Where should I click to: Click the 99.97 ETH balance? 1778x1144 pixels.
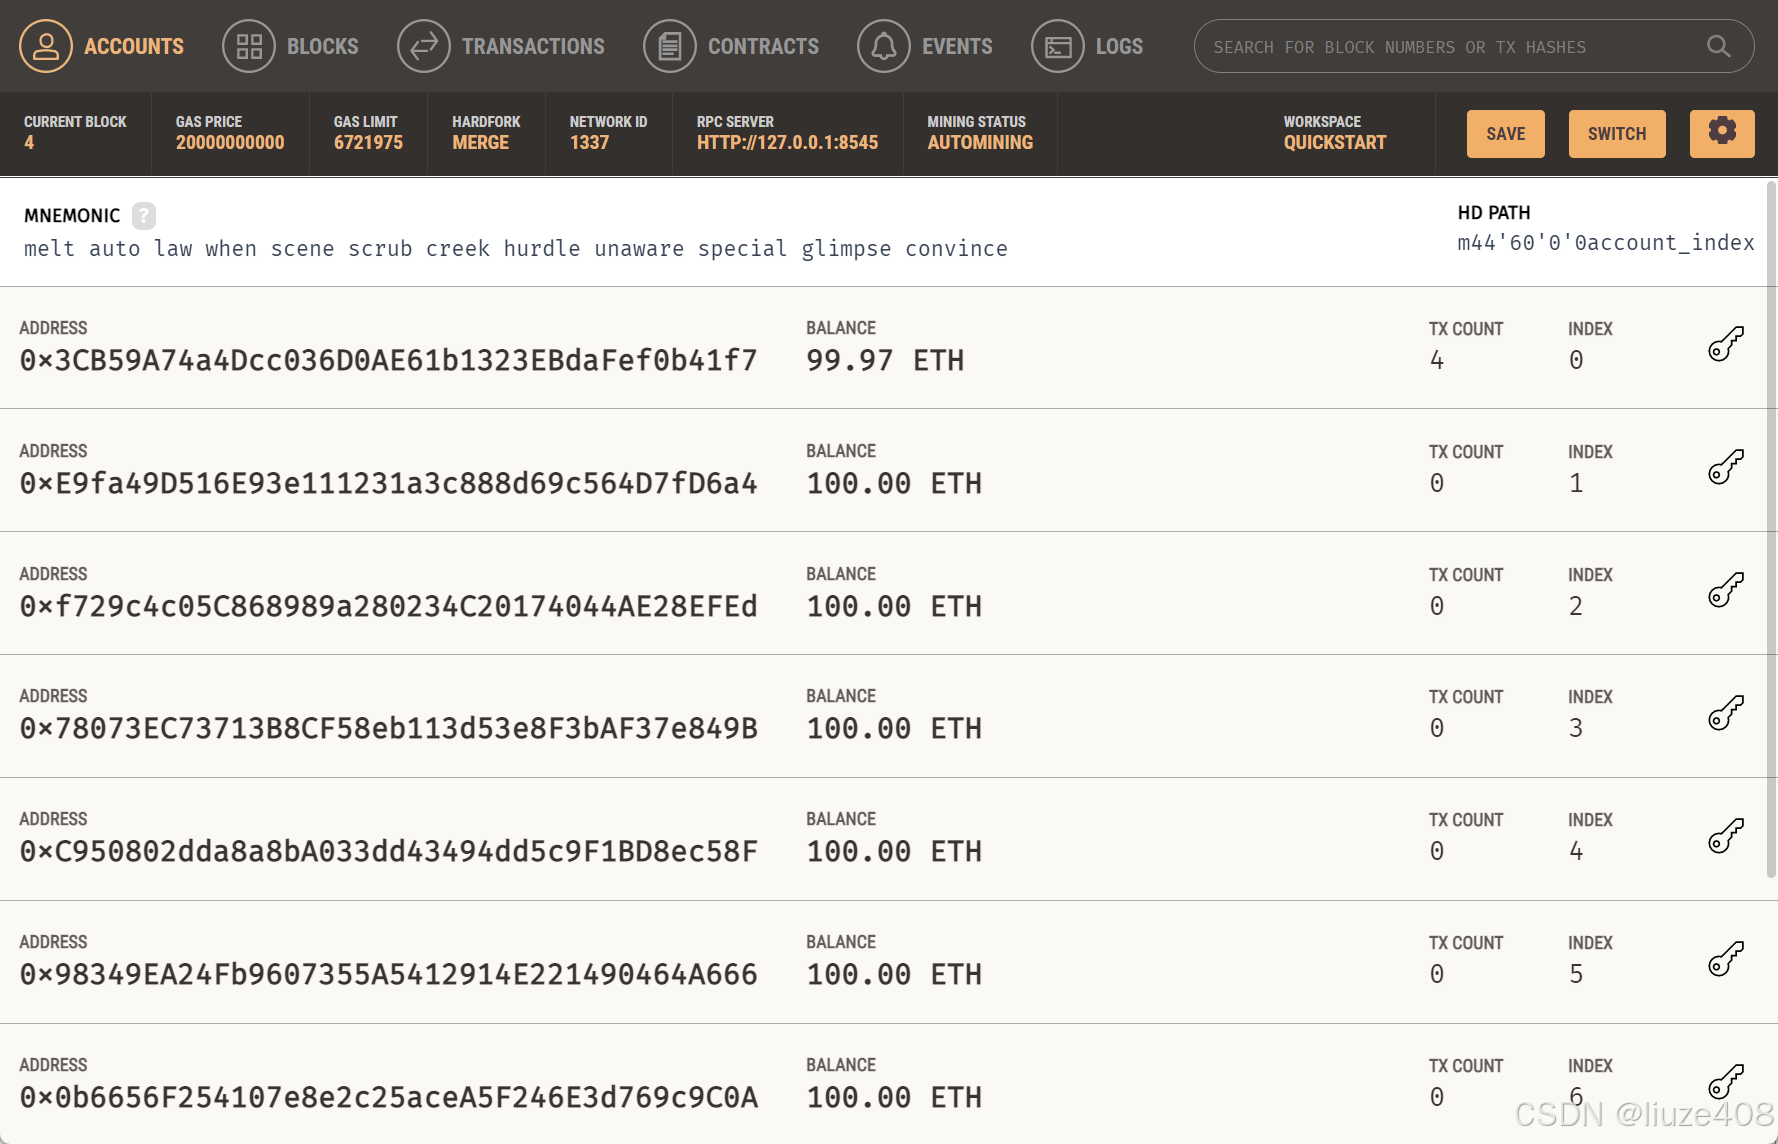[x=885, y=361]
